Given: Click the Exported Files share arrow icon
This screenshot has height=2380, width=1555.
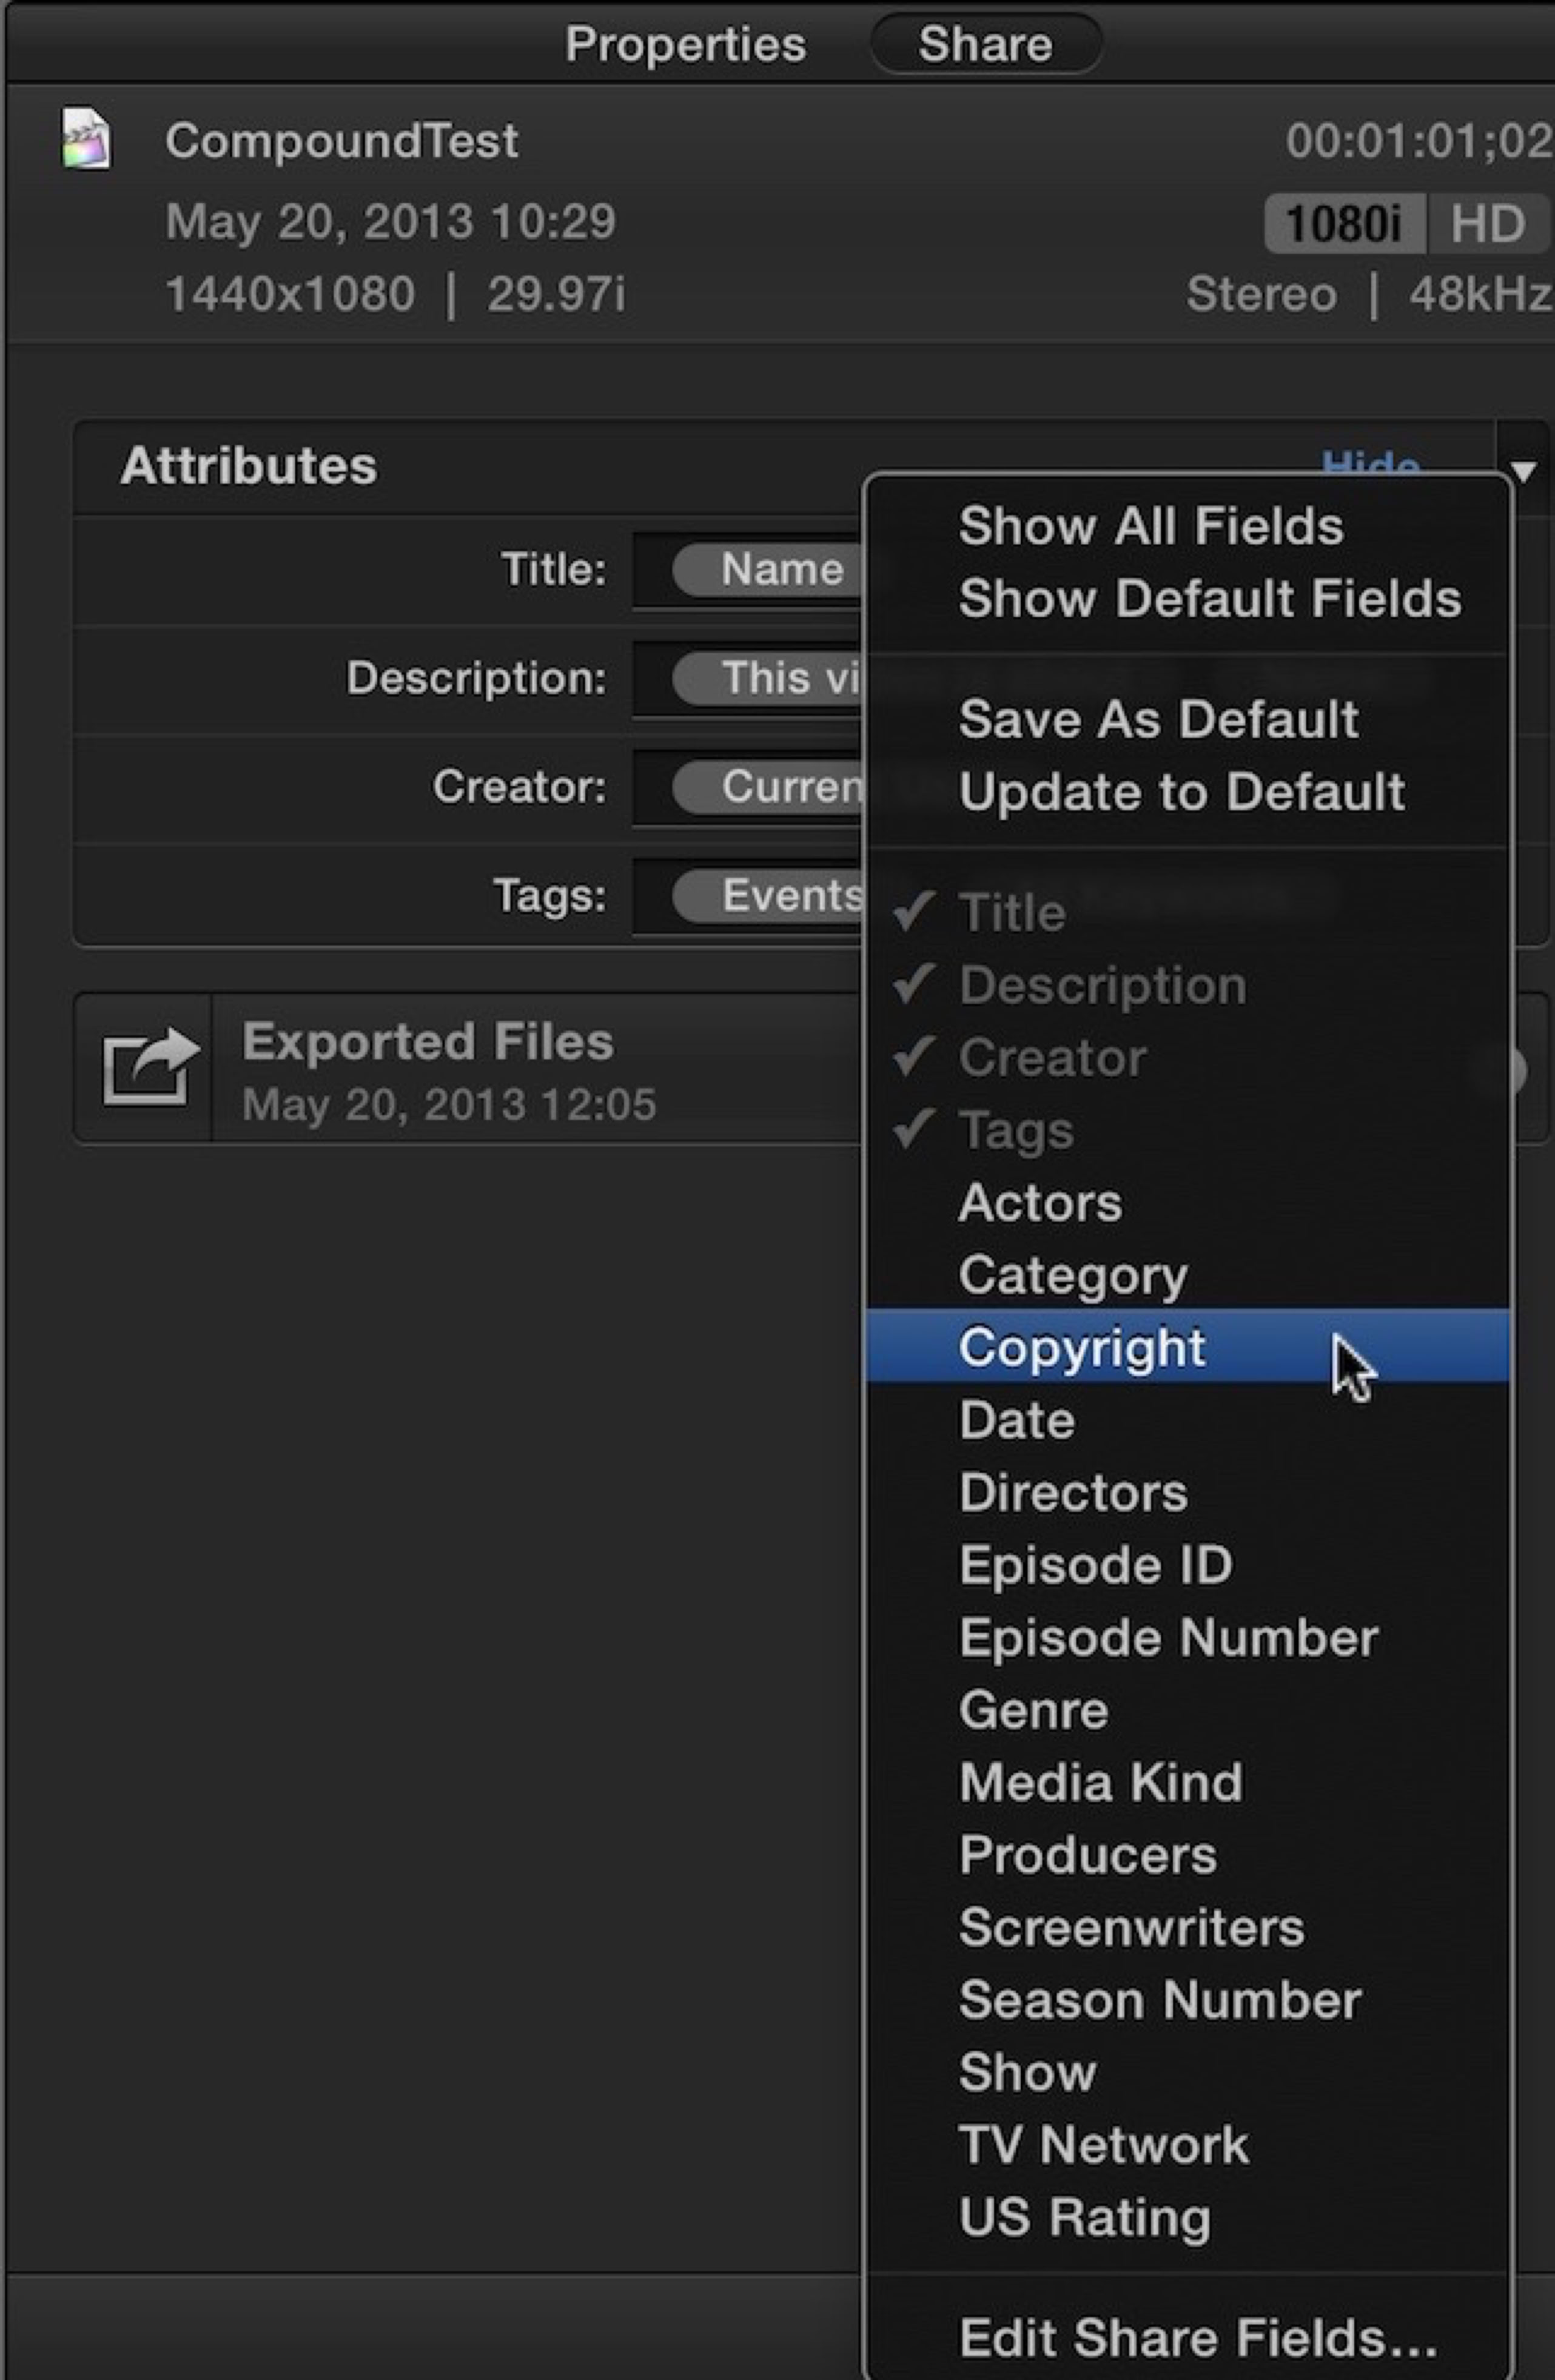Looking at the screenshot, I should (148, 1067).
